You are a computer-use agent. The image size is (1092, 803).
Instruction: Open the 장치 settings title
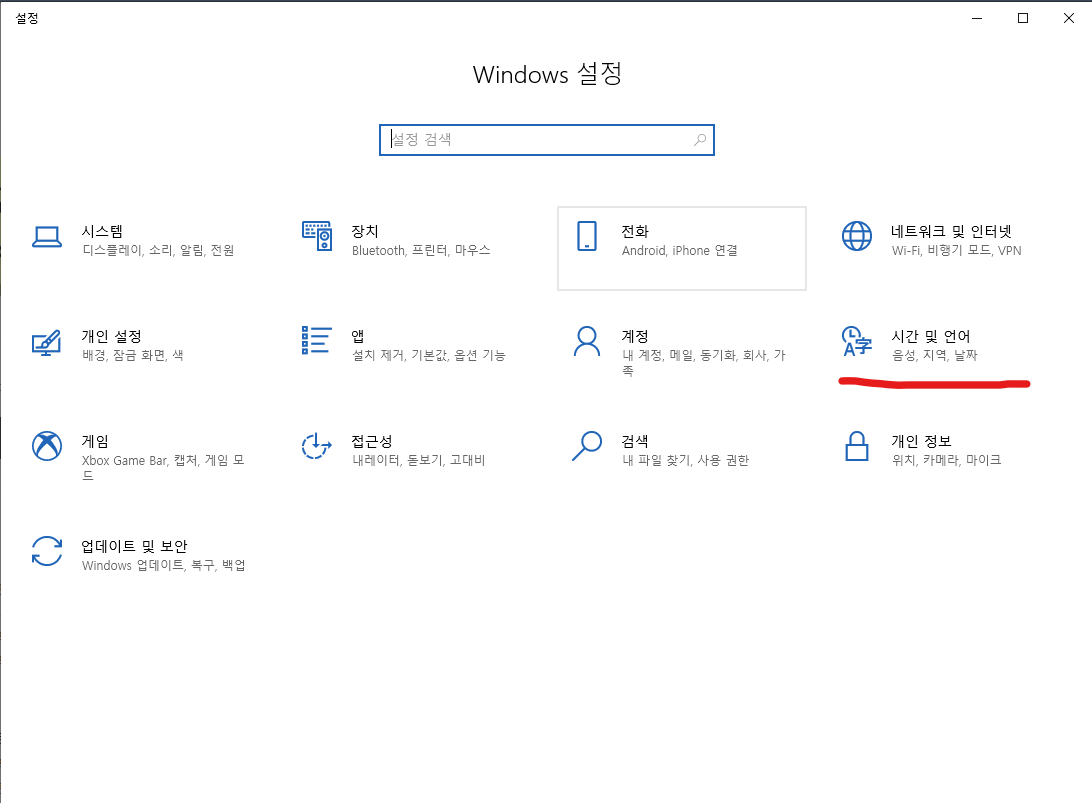click(365, 231)
